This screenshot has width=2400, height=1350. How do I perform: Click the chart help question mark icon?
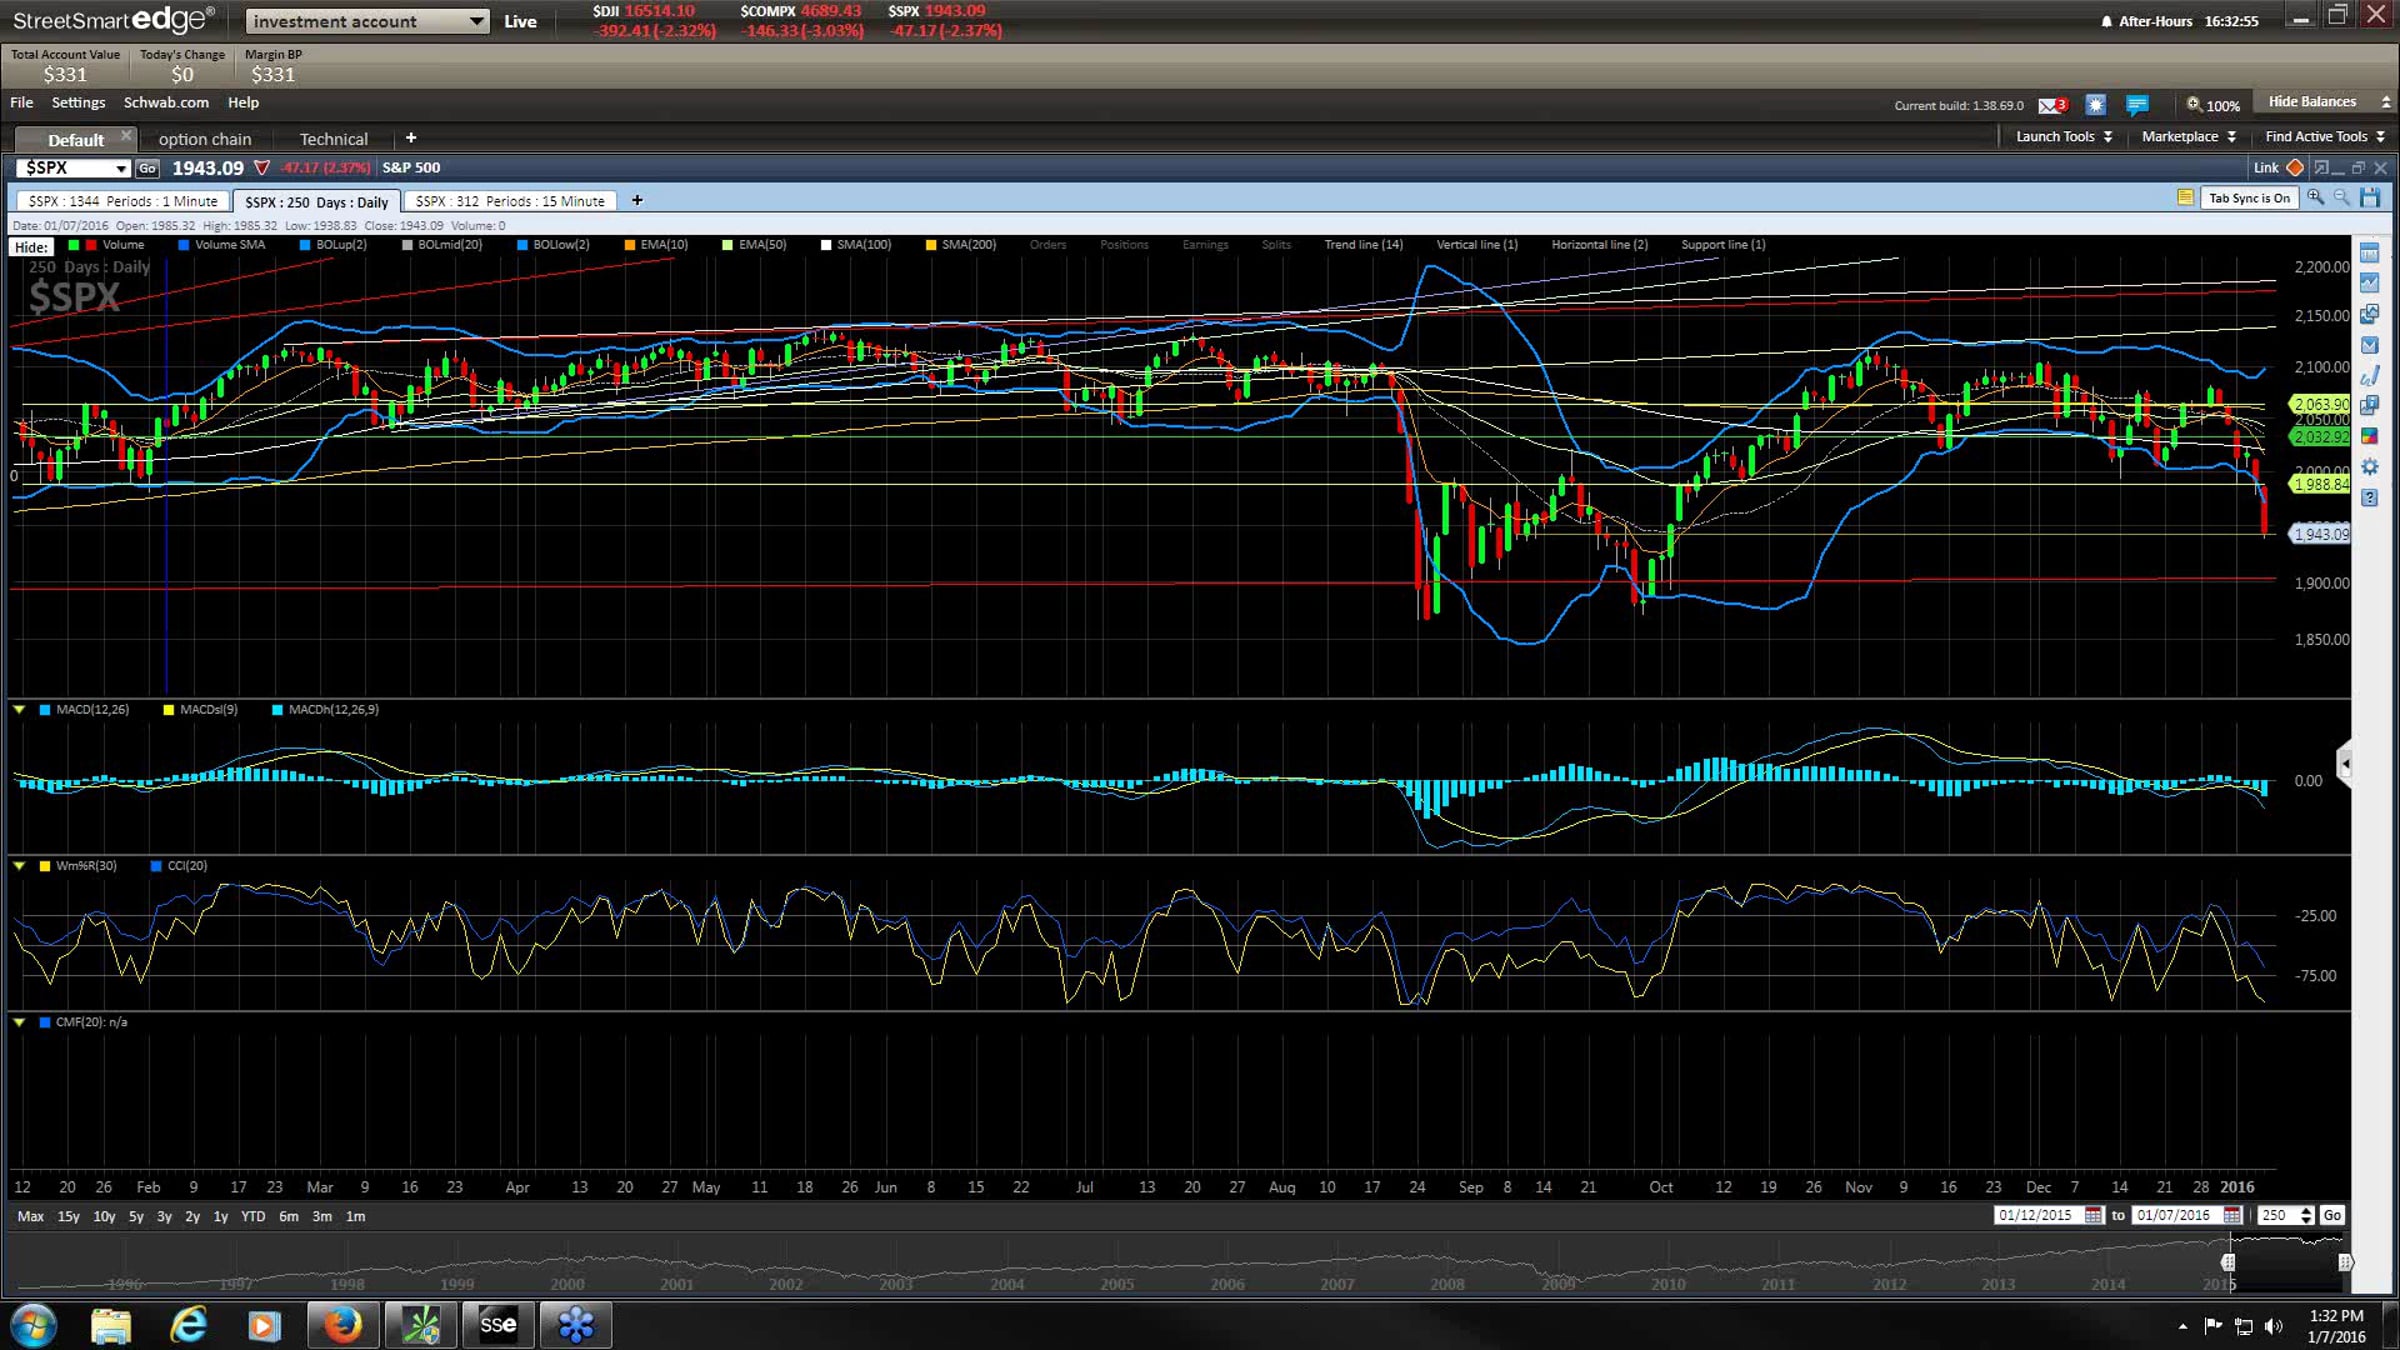tap(2369, 498)
